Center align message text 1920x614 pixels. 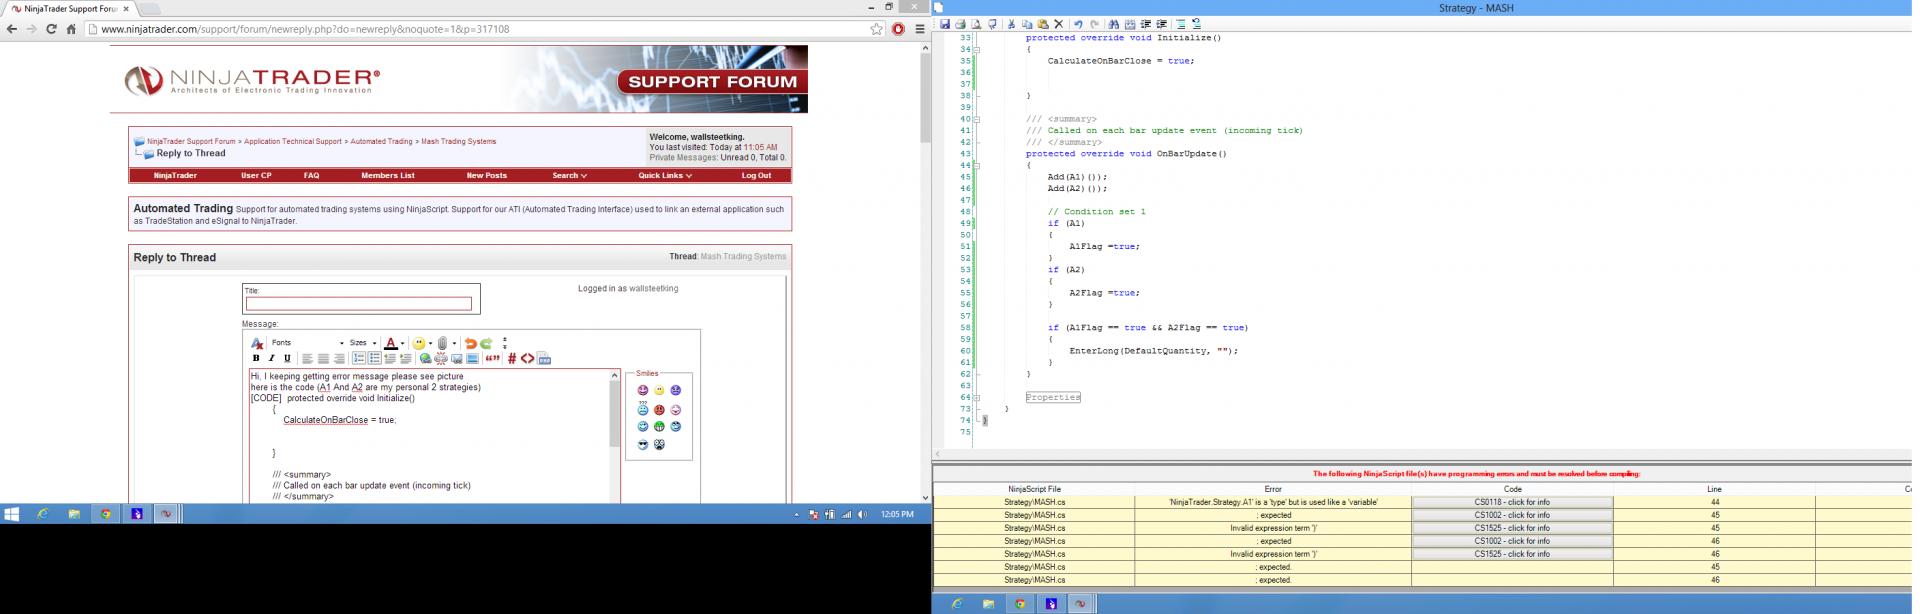323,359
